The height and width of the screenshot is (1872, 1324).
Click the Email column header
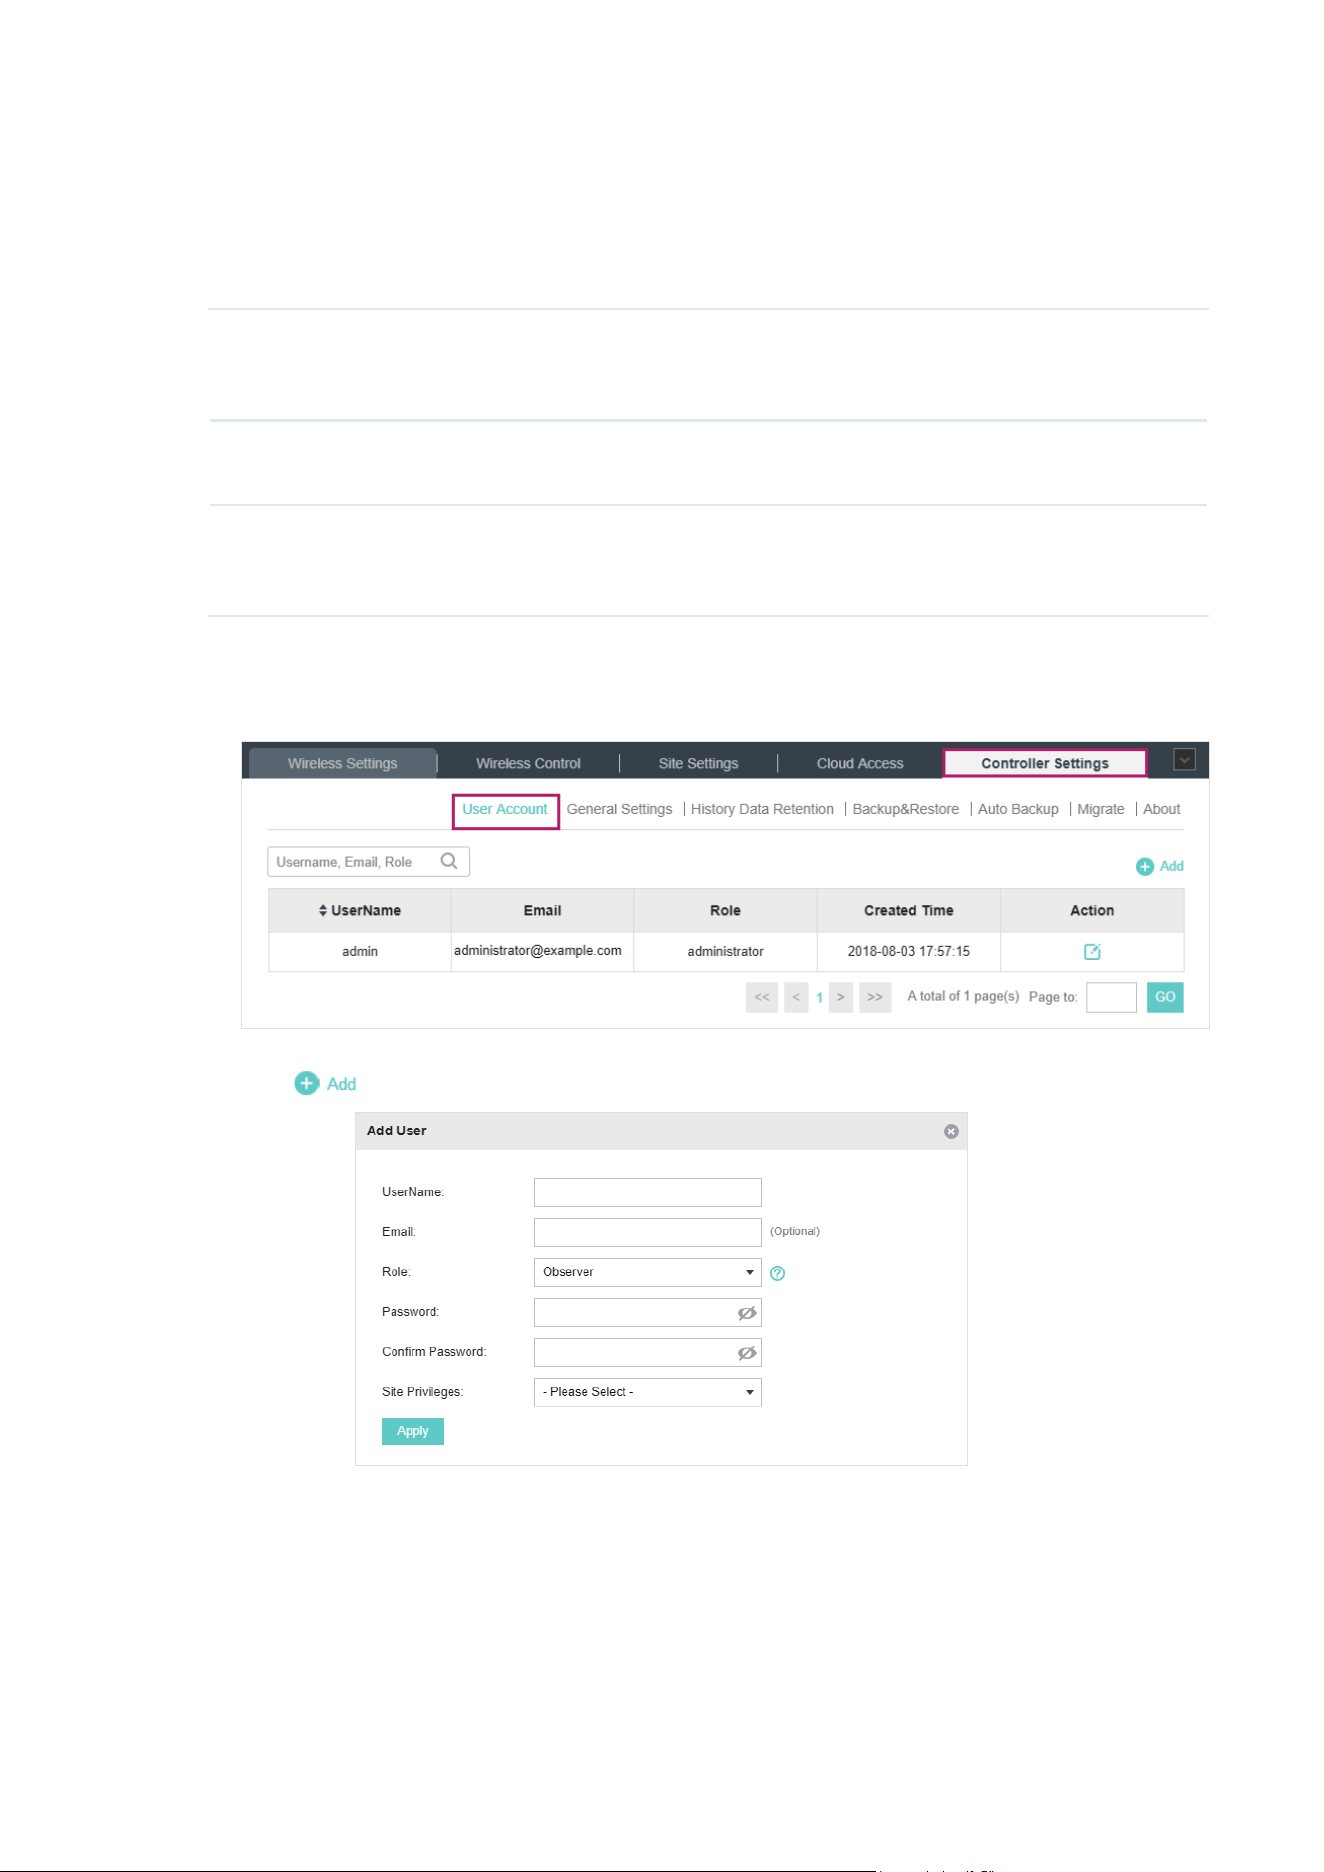(542, 910)
